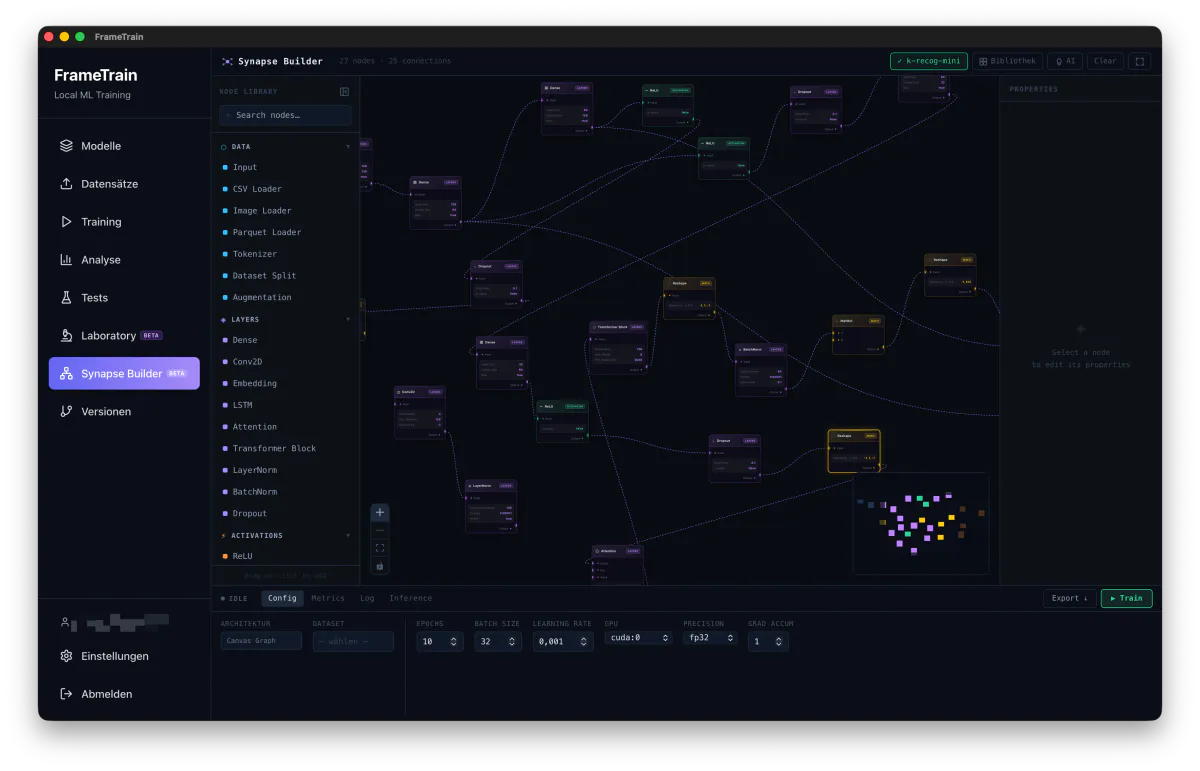Image resolution: width=1200 pixels, height=771 pixels.
Task: Add a LayerNorm node from the library
Action: coord(285,470)
